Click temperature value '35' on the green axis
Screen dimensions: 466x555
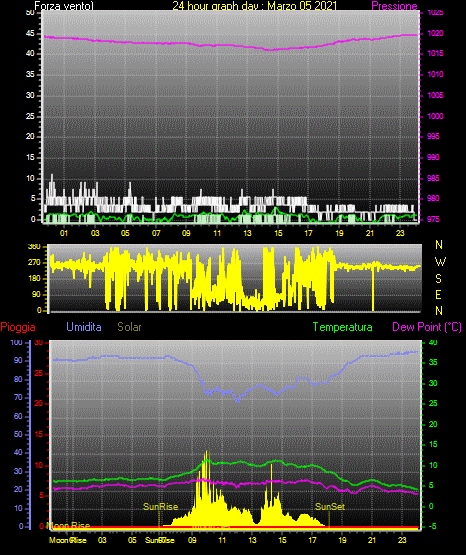pyautogui.click(x=433, y=362)
